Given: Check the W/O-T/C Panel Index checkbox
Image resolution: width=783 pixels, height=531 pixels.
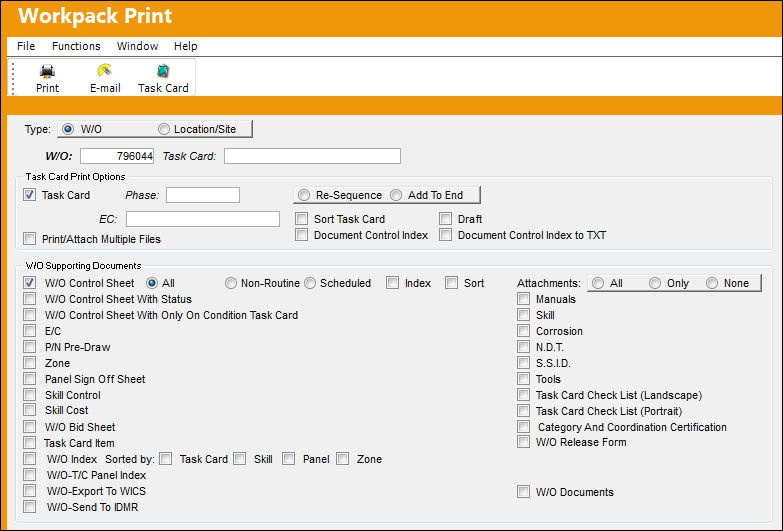Looking at the screenshot, I should 29,475.
